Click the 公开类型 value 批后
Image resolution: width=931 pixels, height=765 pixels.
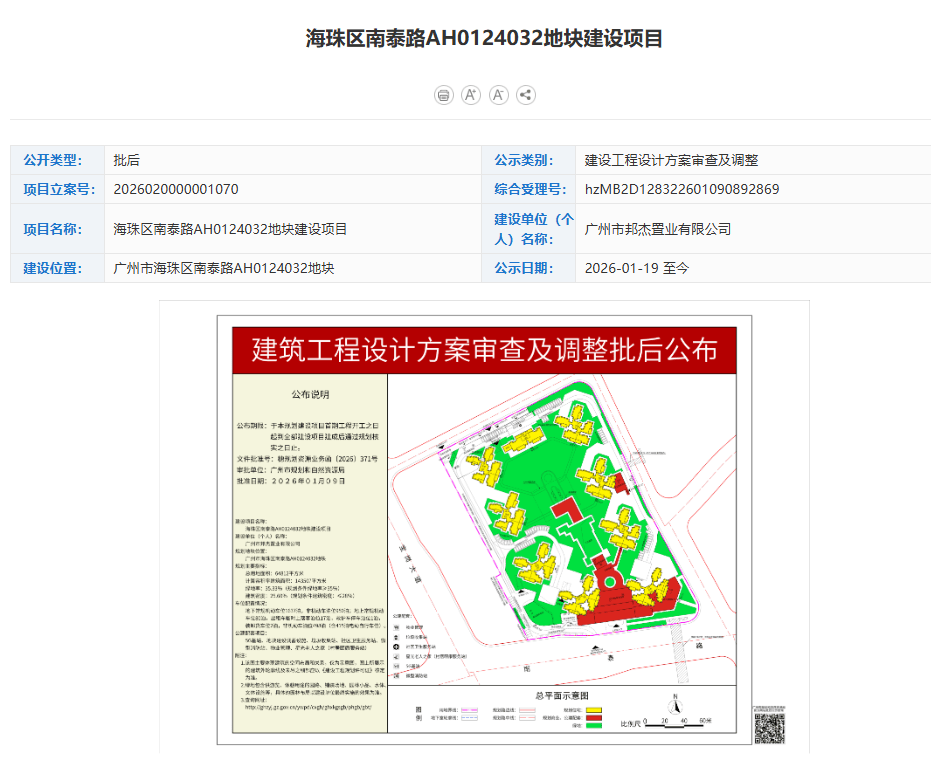[127, 160]
